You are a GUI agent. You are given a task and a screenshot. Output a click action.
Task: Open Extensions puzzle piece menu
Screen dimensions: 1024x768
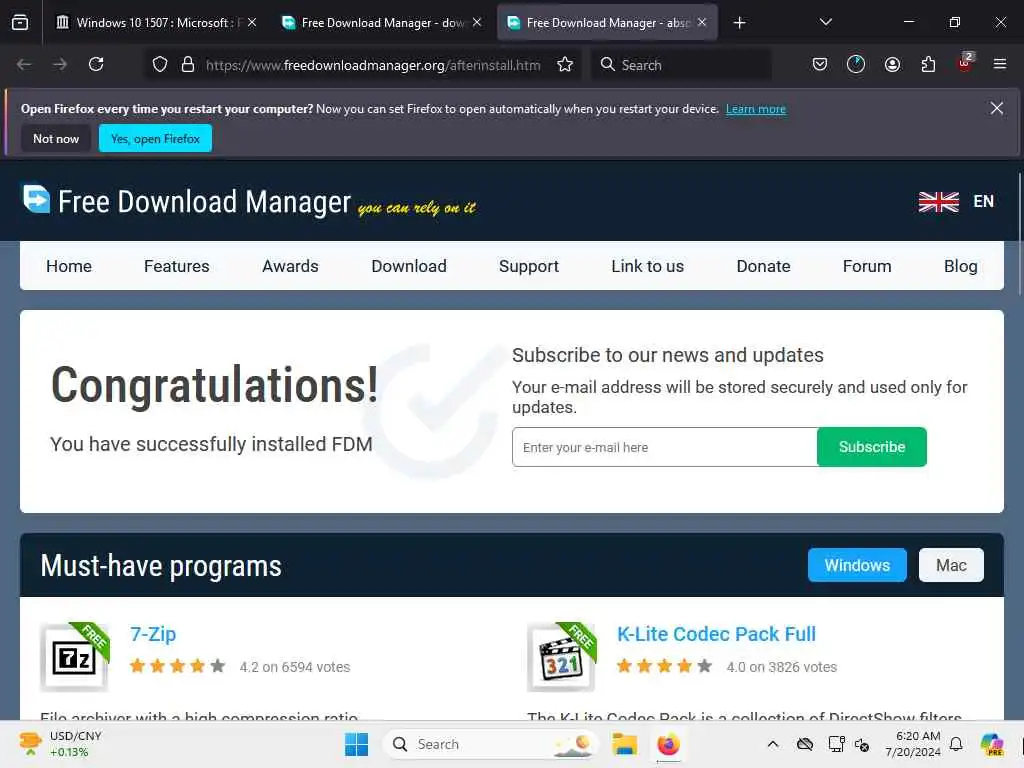point(928,64)
